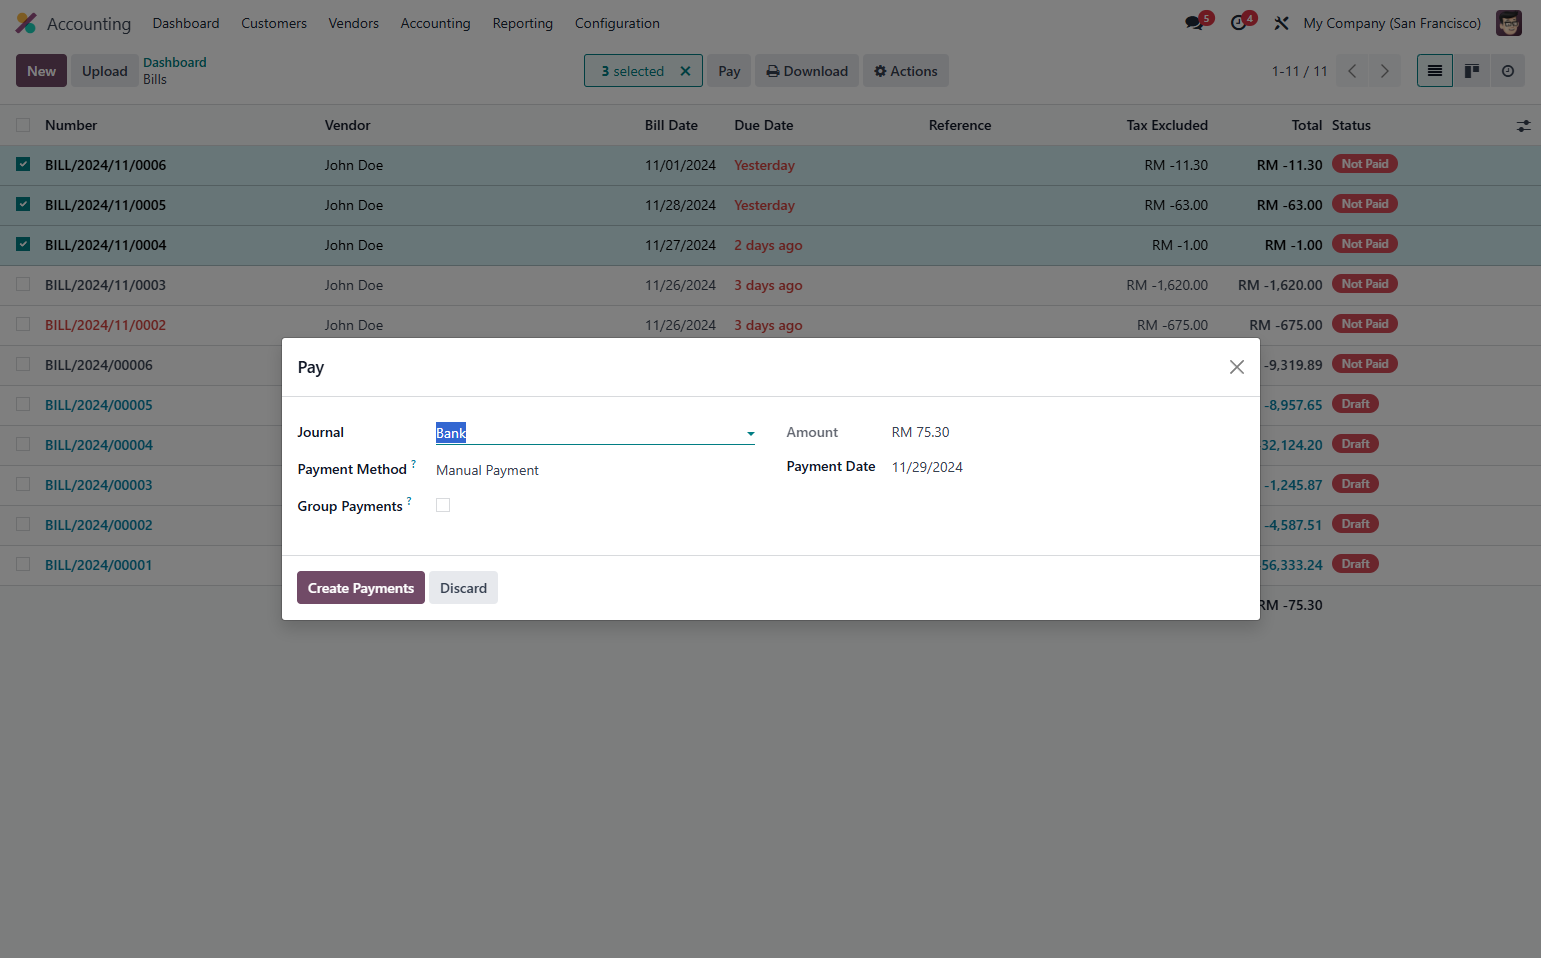
Task: Close the Pay dialog
Action: [x=1237, y=367]
